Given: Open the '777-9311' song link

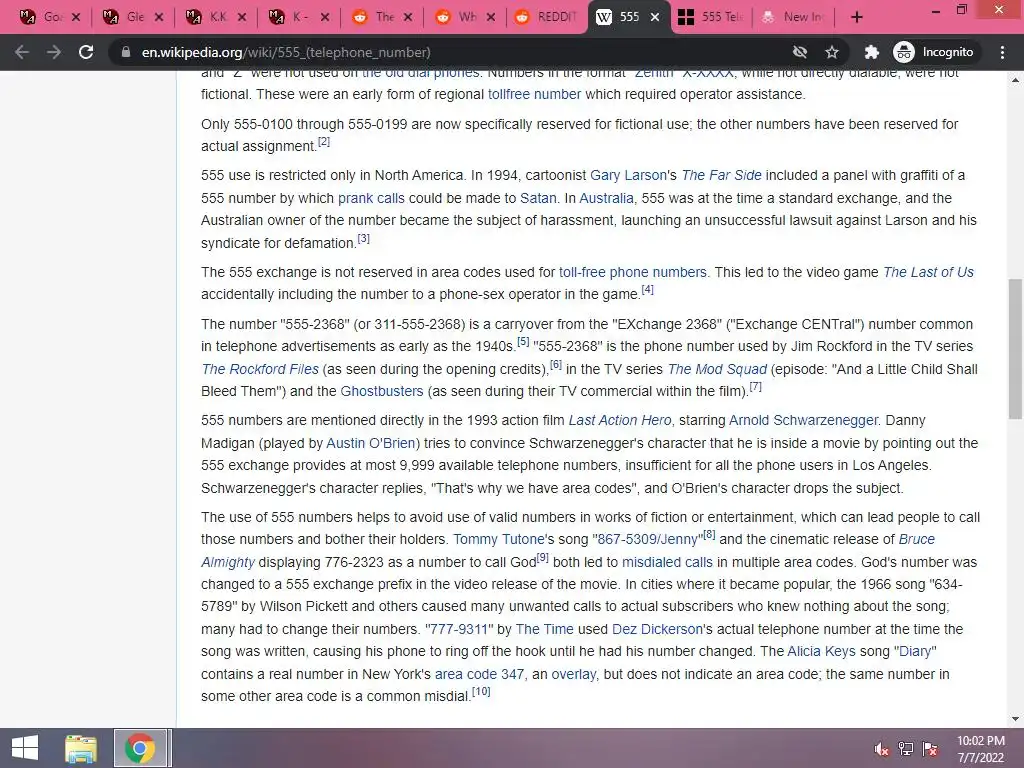Looking at the screenshot, I should click(x=458, y=630).
